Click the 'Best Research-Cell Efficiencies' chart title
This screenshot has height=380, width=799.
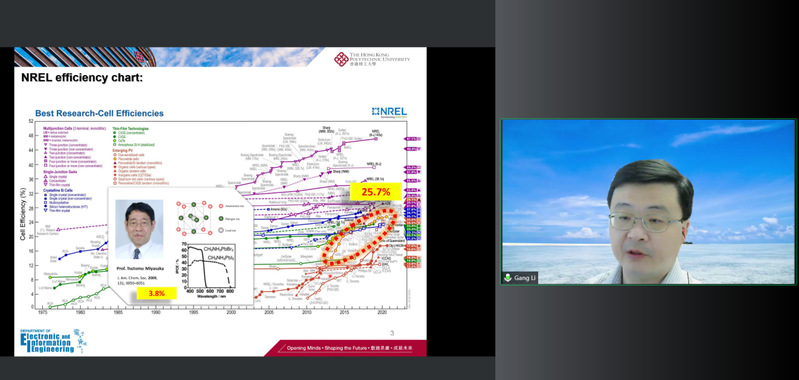(99, 113)
